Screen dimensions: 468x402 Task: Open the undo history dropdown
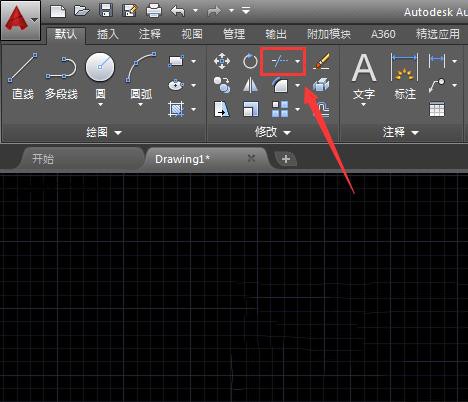(195, 11)
